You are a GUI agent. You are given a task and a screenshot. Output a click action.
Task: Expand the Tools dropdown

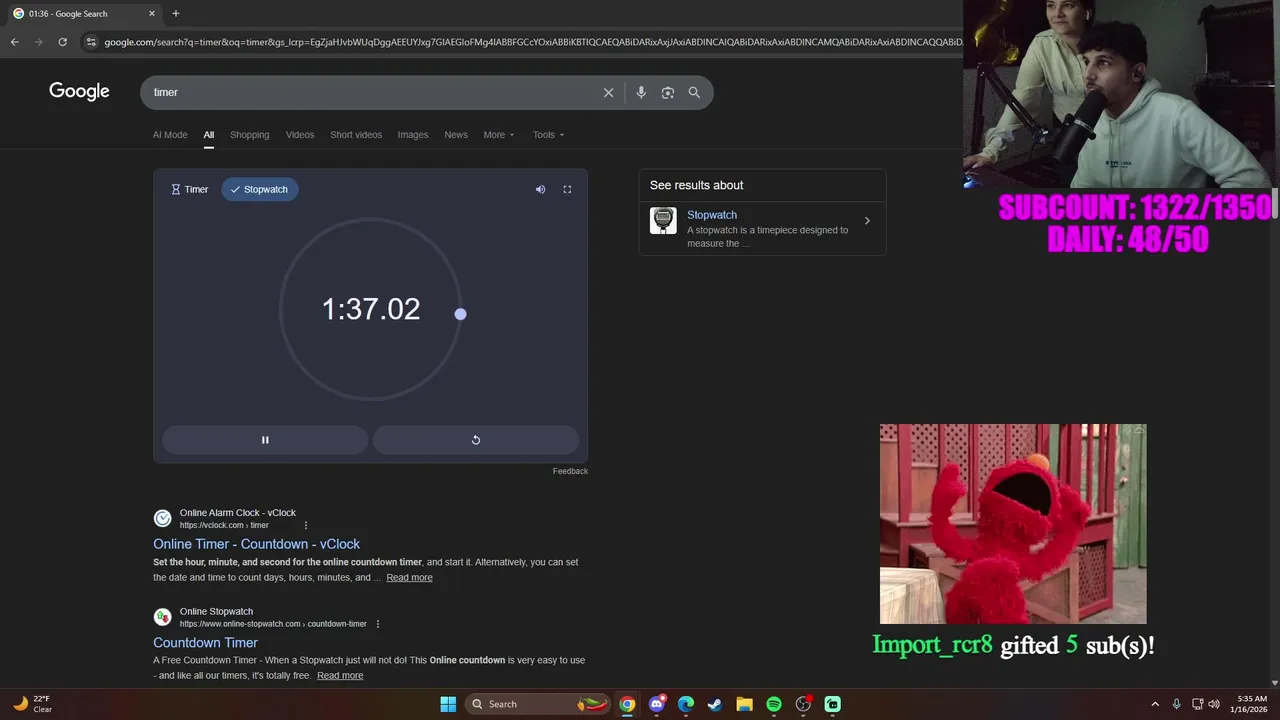tap(548, 135)
